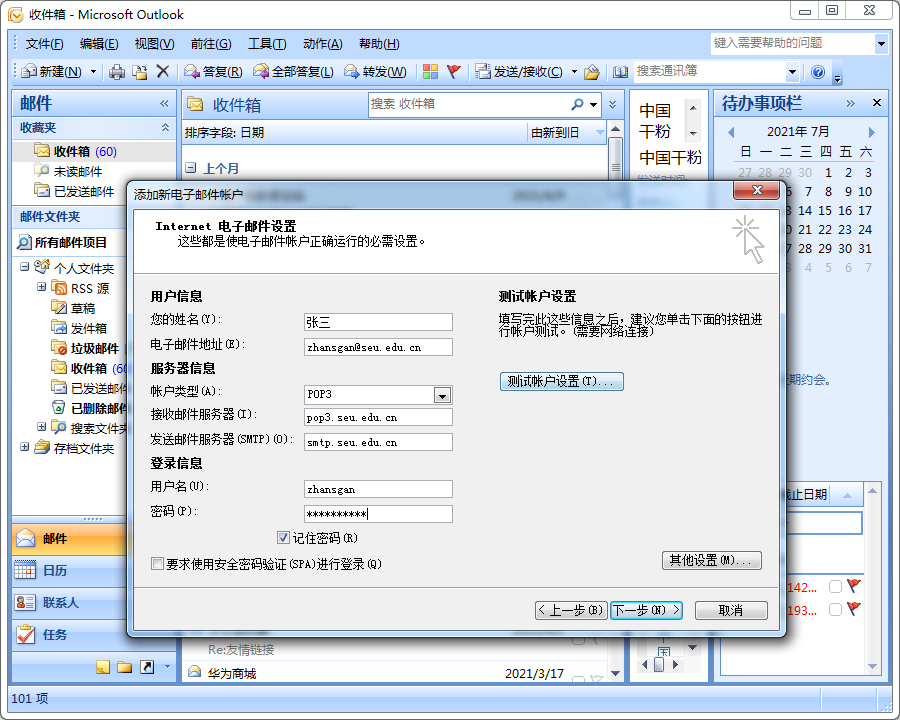Image resolution: width=900 pixels, height=720 pixels.
Task: Go to previous month in the calendar
Action: tap(731, 132)
